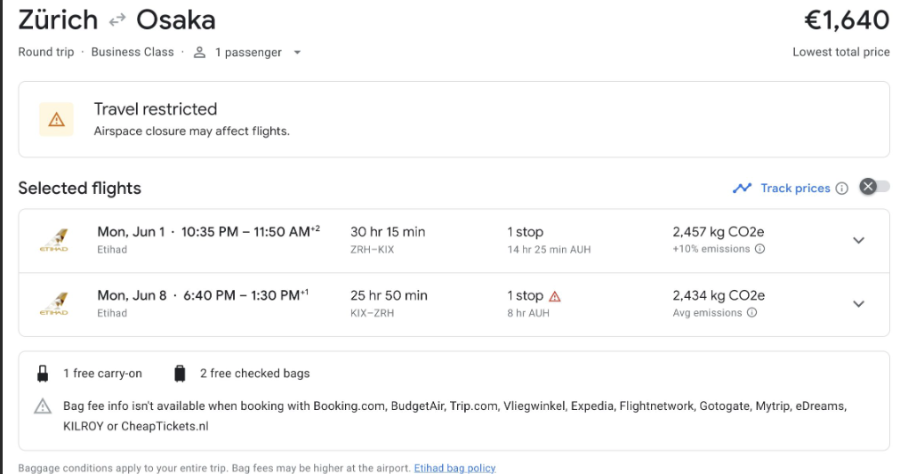Expand the Jun 8 Etihad flight details

(858, 304)
